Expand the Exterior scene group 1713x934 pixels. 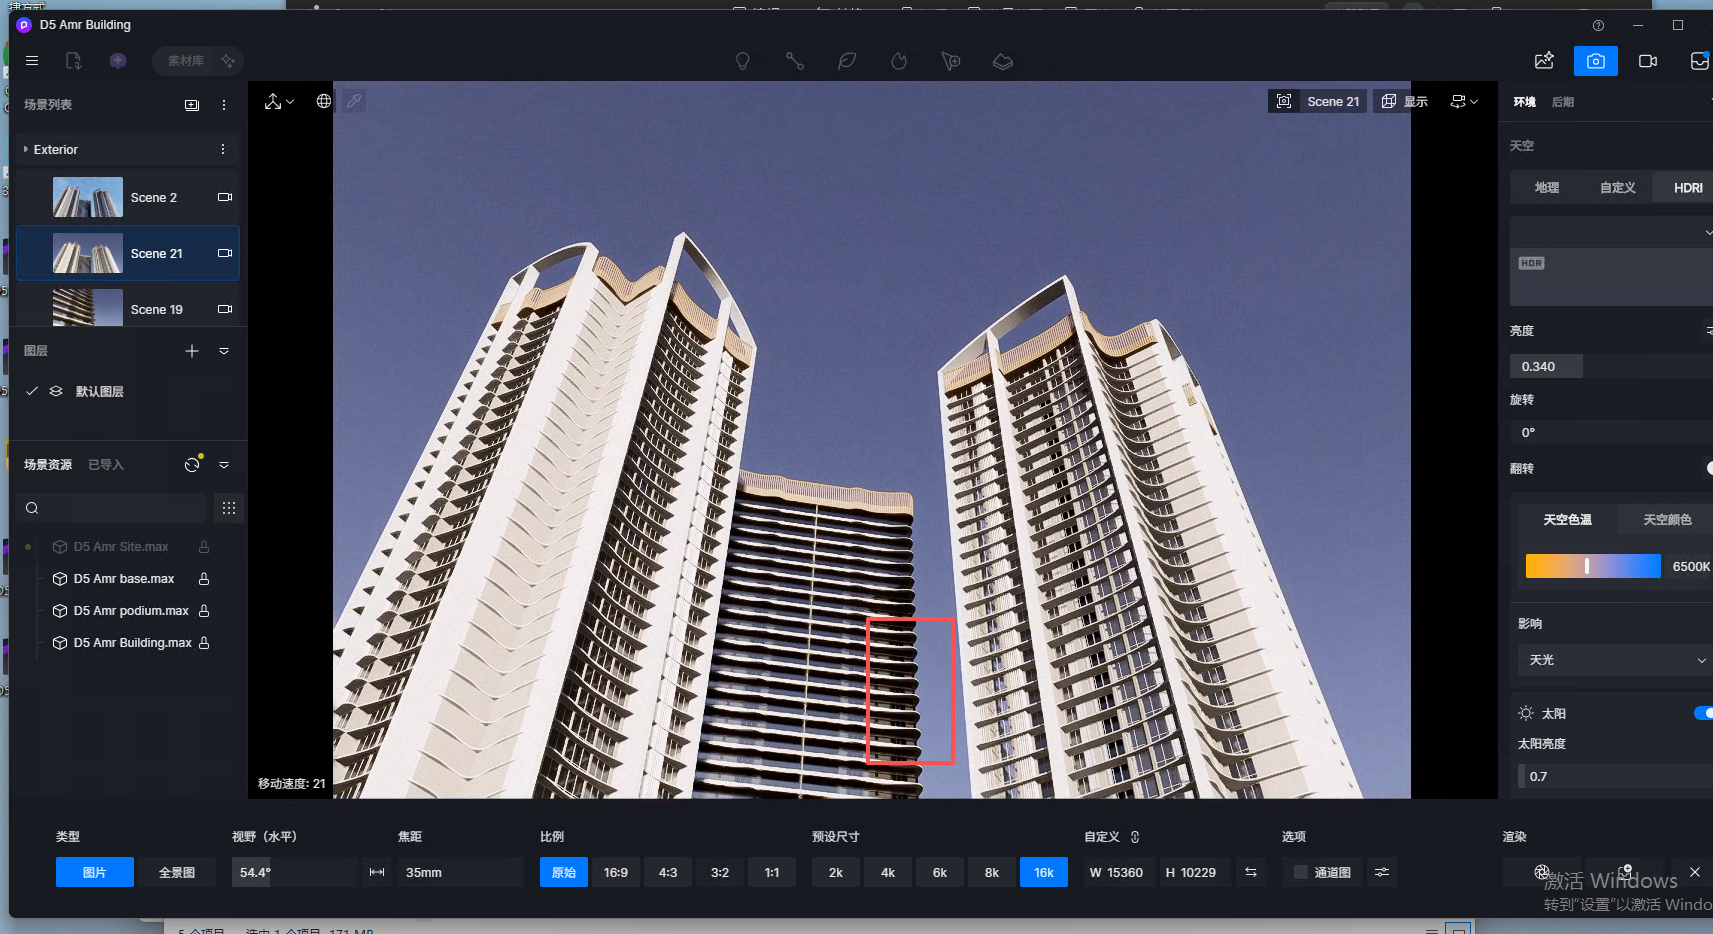tap(26, 149)
